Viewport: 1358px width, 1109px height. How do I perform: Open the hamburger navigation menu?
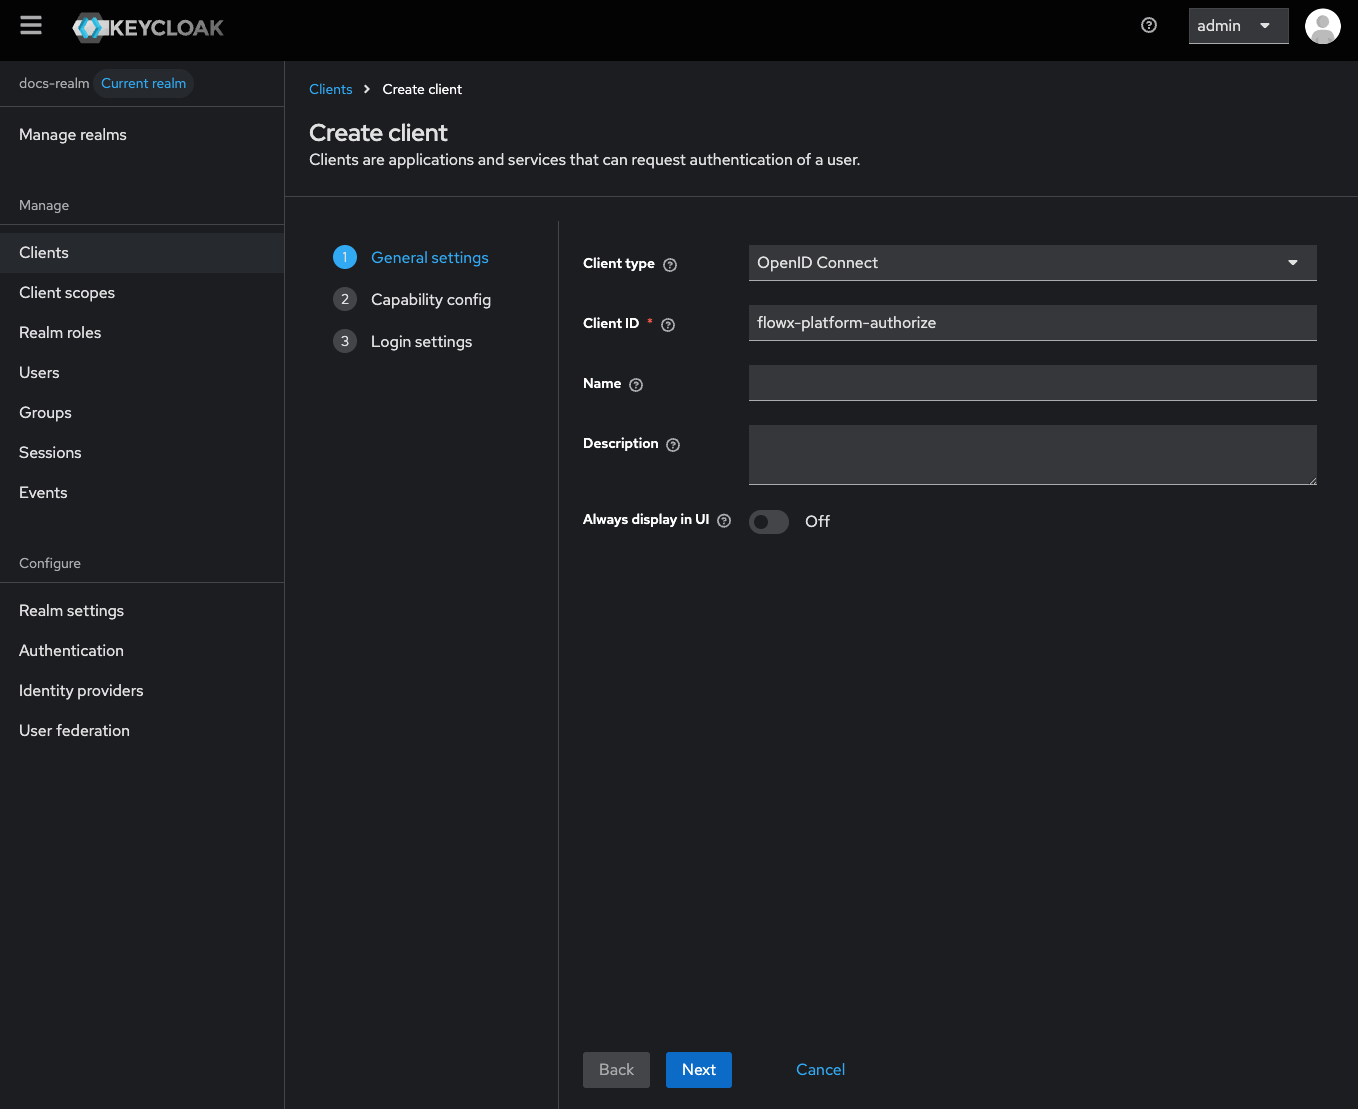pos(31,26)
